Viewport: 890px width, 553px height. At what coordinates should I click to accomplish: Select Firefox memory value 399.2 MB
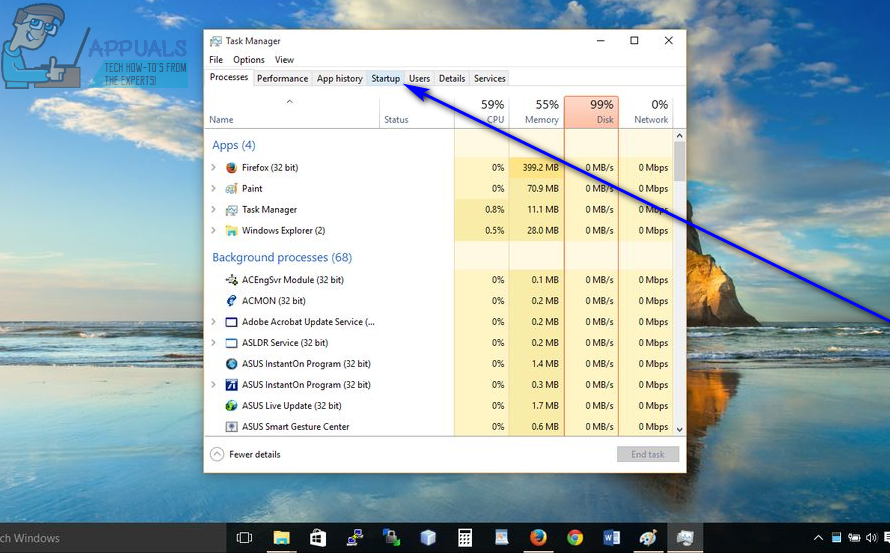pyautogui.click(x=540, y=167)
